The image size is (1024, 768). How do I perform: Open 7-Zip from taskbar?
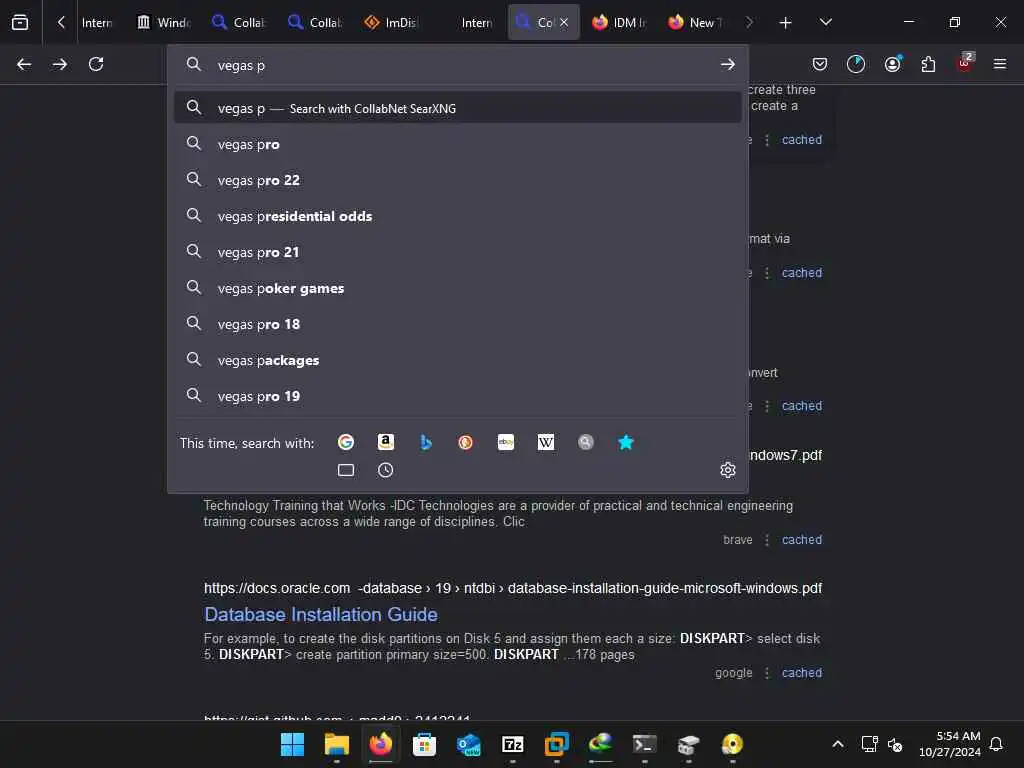tap(513, 744)
